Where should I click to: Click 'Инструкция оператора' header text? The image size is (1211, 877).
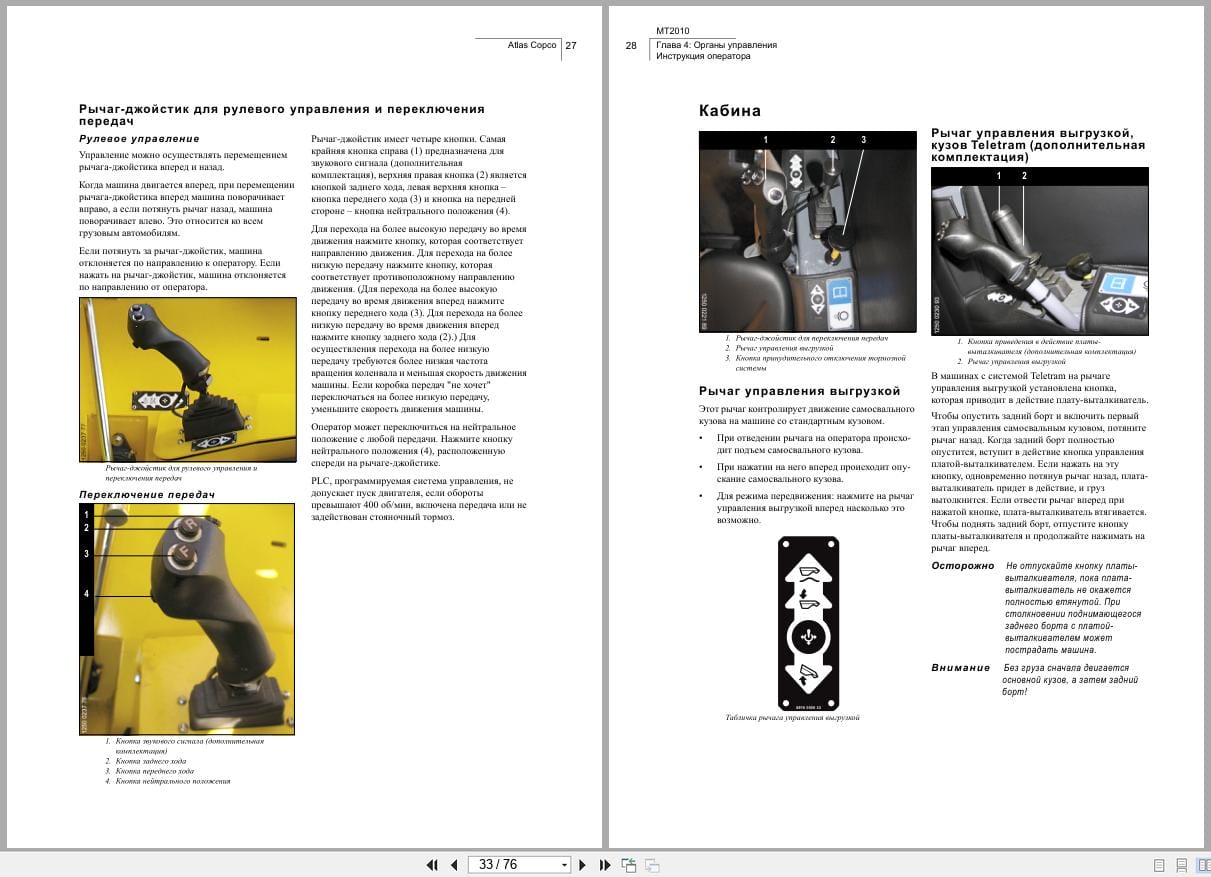click(x=703, y=57)
